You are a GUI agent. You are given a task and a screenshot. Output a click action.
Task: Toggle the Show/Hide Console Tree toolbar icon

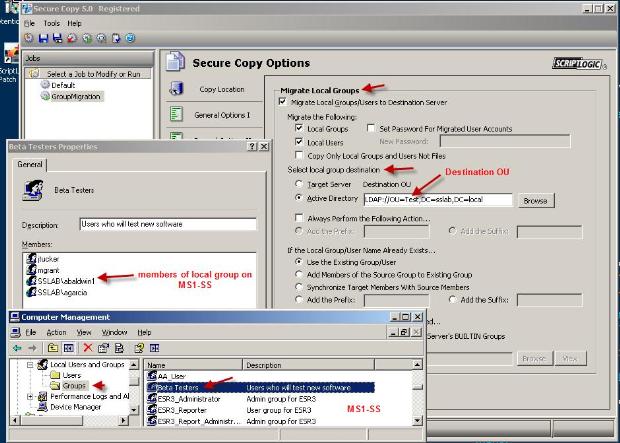pos(68,348)
